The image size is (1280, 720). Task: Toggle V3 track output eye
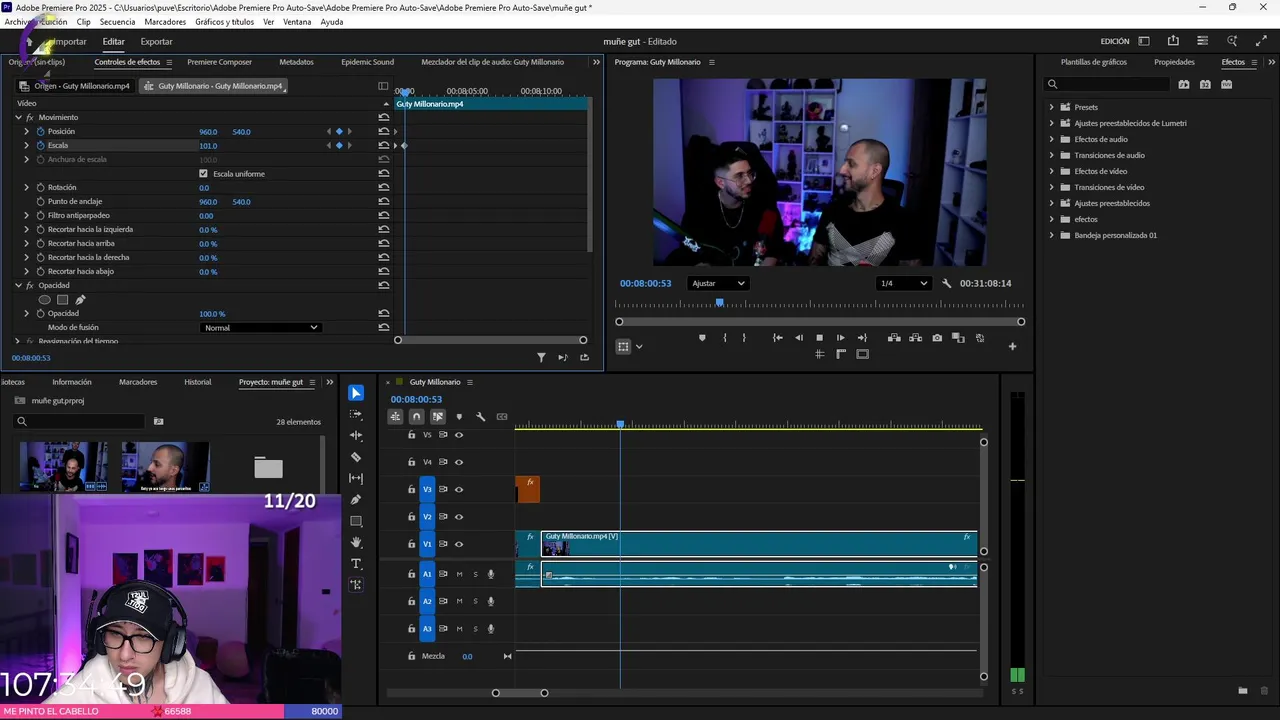point(459,489)
